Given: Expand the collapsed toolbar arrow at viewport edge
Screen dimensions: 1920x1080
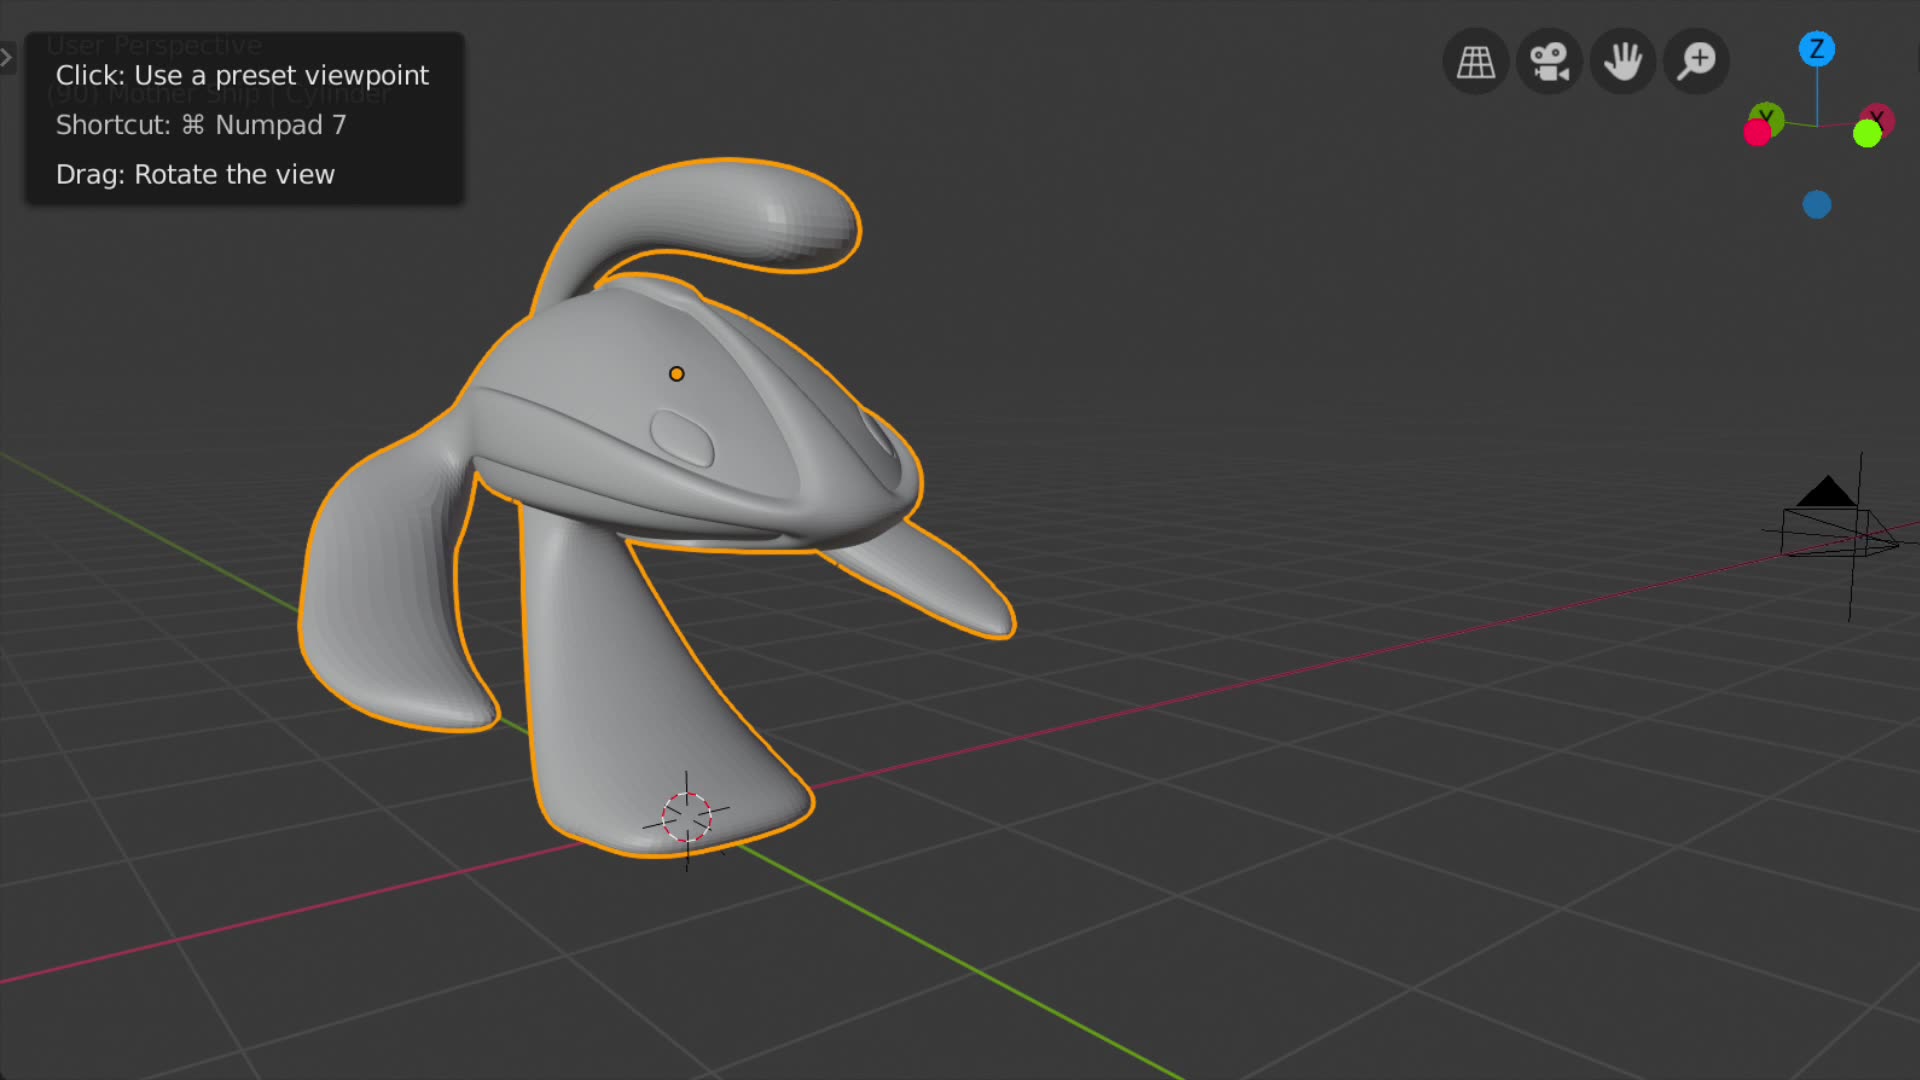Looking at the screenshot, I should point(7,58).
